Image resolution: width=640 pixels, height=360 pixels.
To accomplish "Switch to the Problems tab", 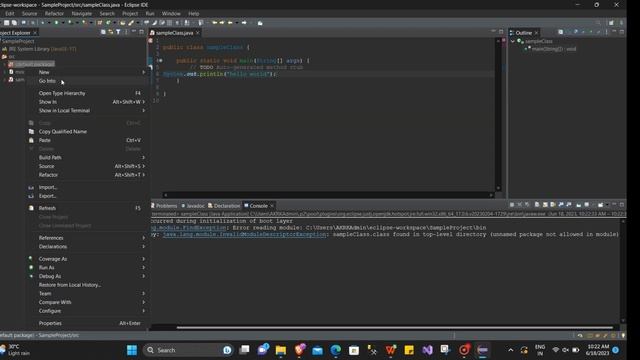I will tap(164, 206).
